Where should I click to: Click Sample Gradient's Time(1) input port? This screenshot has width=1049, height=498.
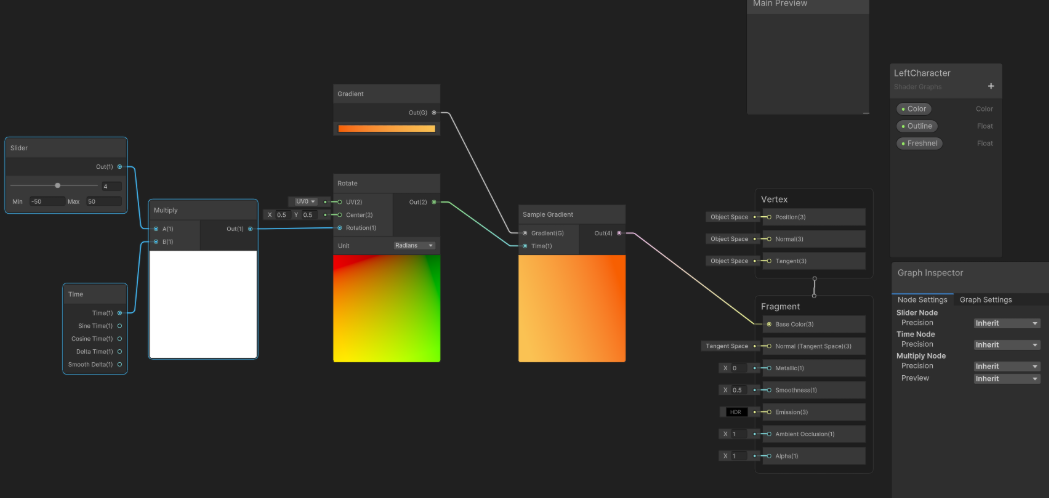coord(525,246)
